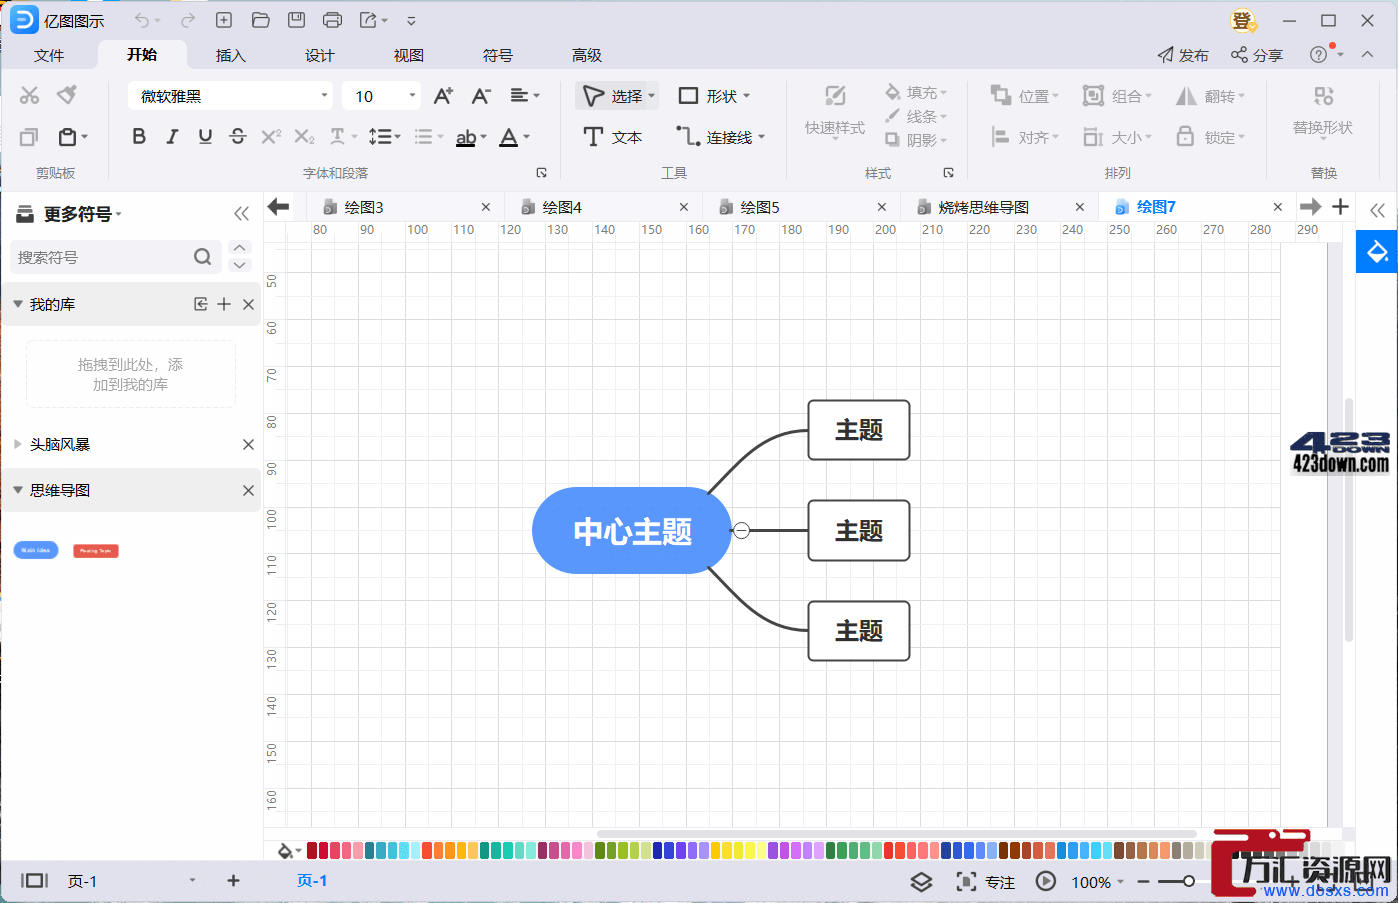Click the Replace Shape icon
Screen dimensions: 1398x903
click(x=1322, y=110)
